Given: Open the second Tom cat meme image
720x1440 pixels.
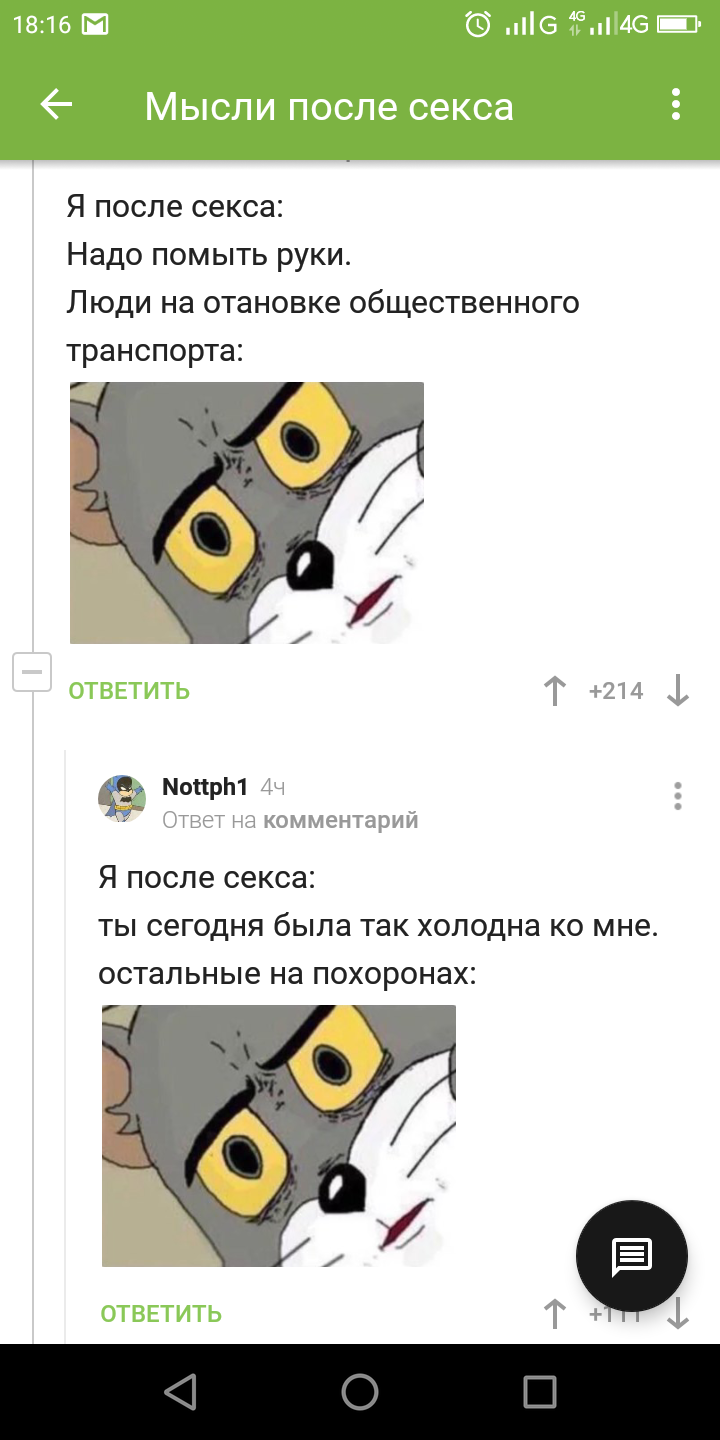Looking at the screenshot, I should (279, 1136).
